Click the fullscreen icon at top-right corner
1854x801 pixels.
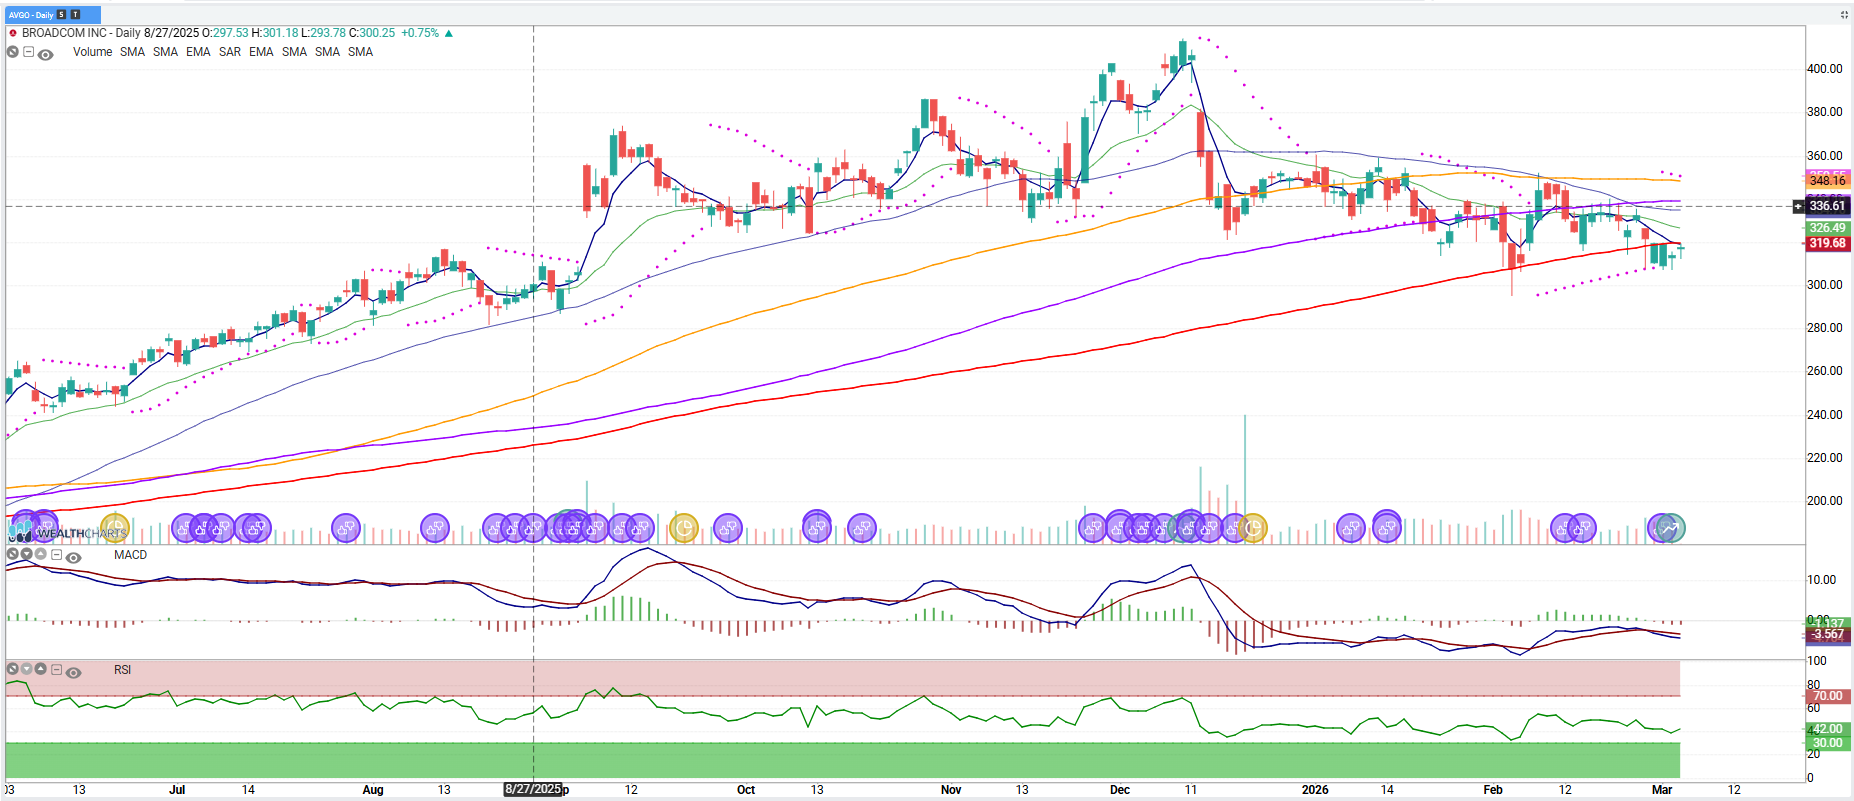(x=1844, y=15)
